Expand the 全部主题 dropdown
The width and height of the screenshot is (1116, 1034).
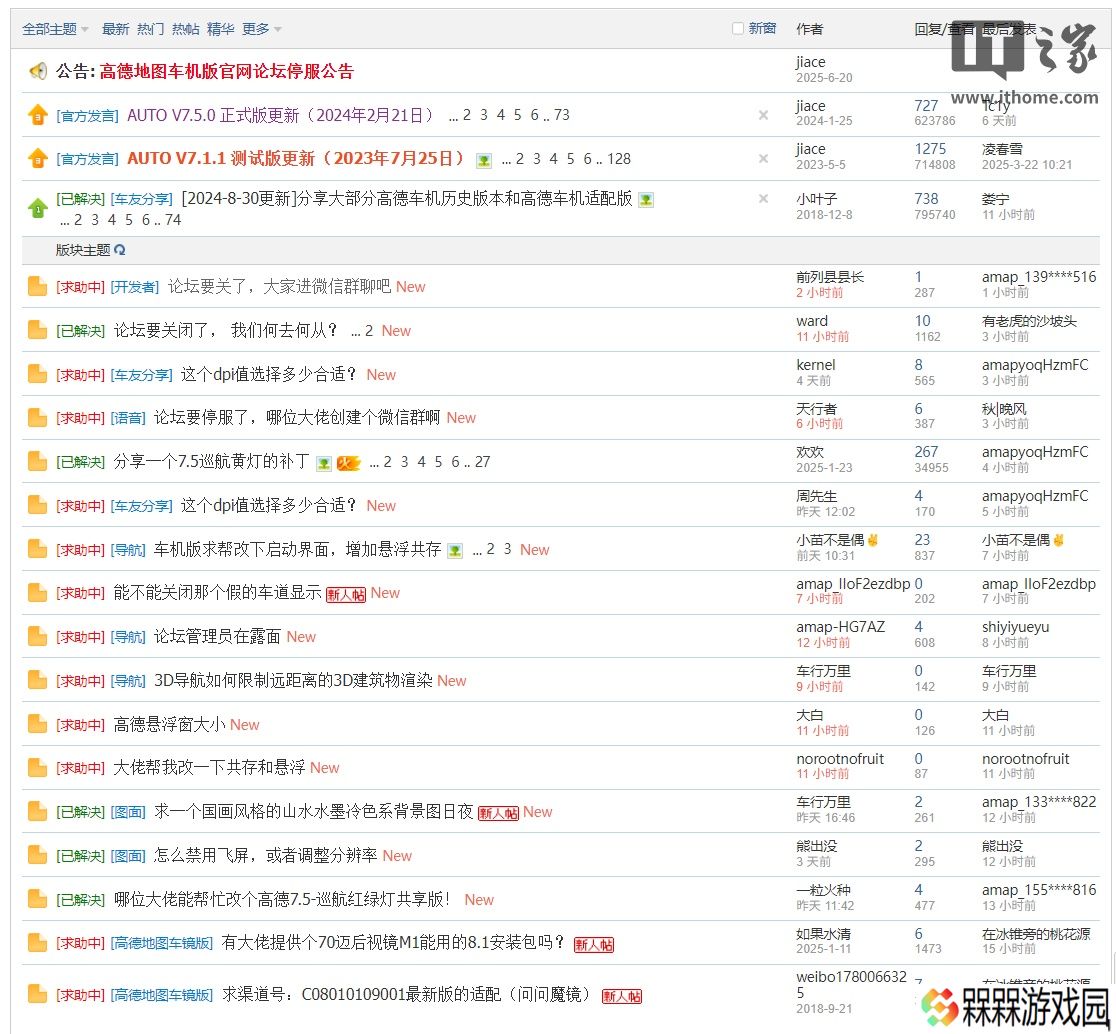pyautogui.click(x=56, y=29)
